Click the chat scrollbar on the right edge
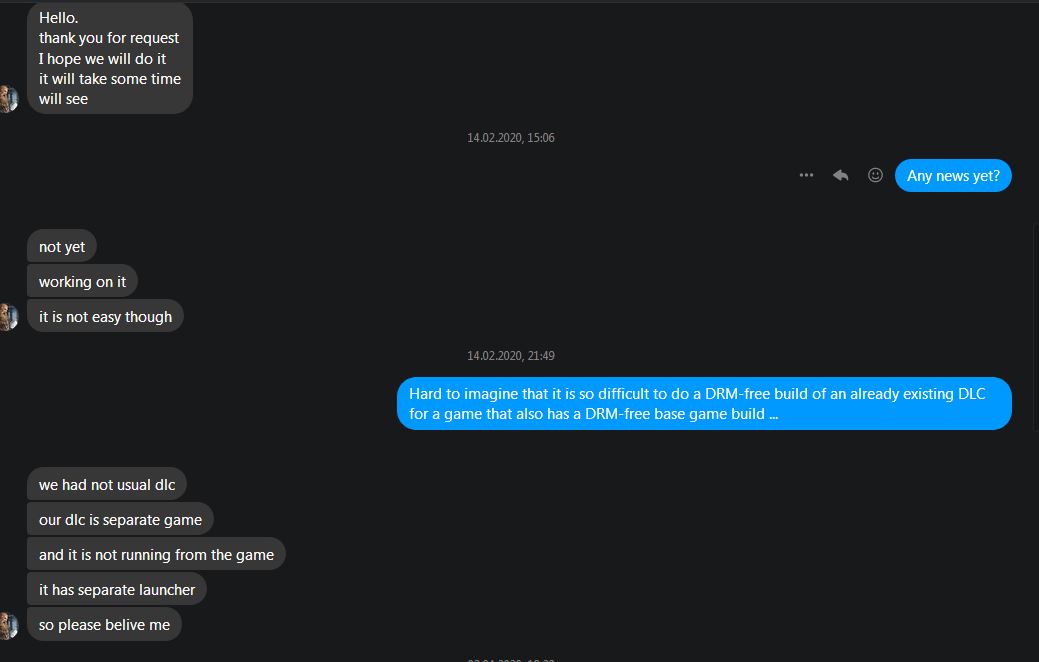Image resolution: width=1039 pixels, height=662 pixels. [x=1036, y=328]
